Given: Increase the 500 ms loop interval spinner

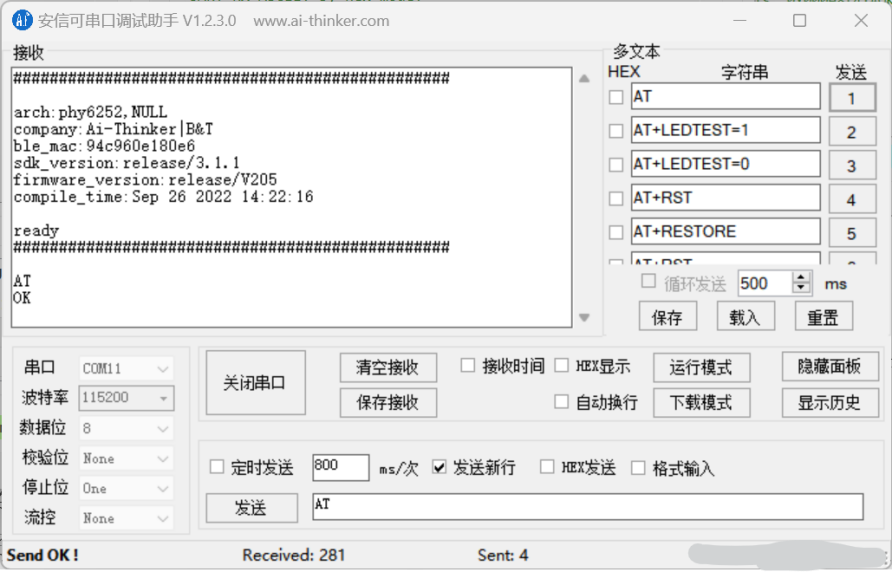Looking at the screenshot, I should tap(801, 277).
